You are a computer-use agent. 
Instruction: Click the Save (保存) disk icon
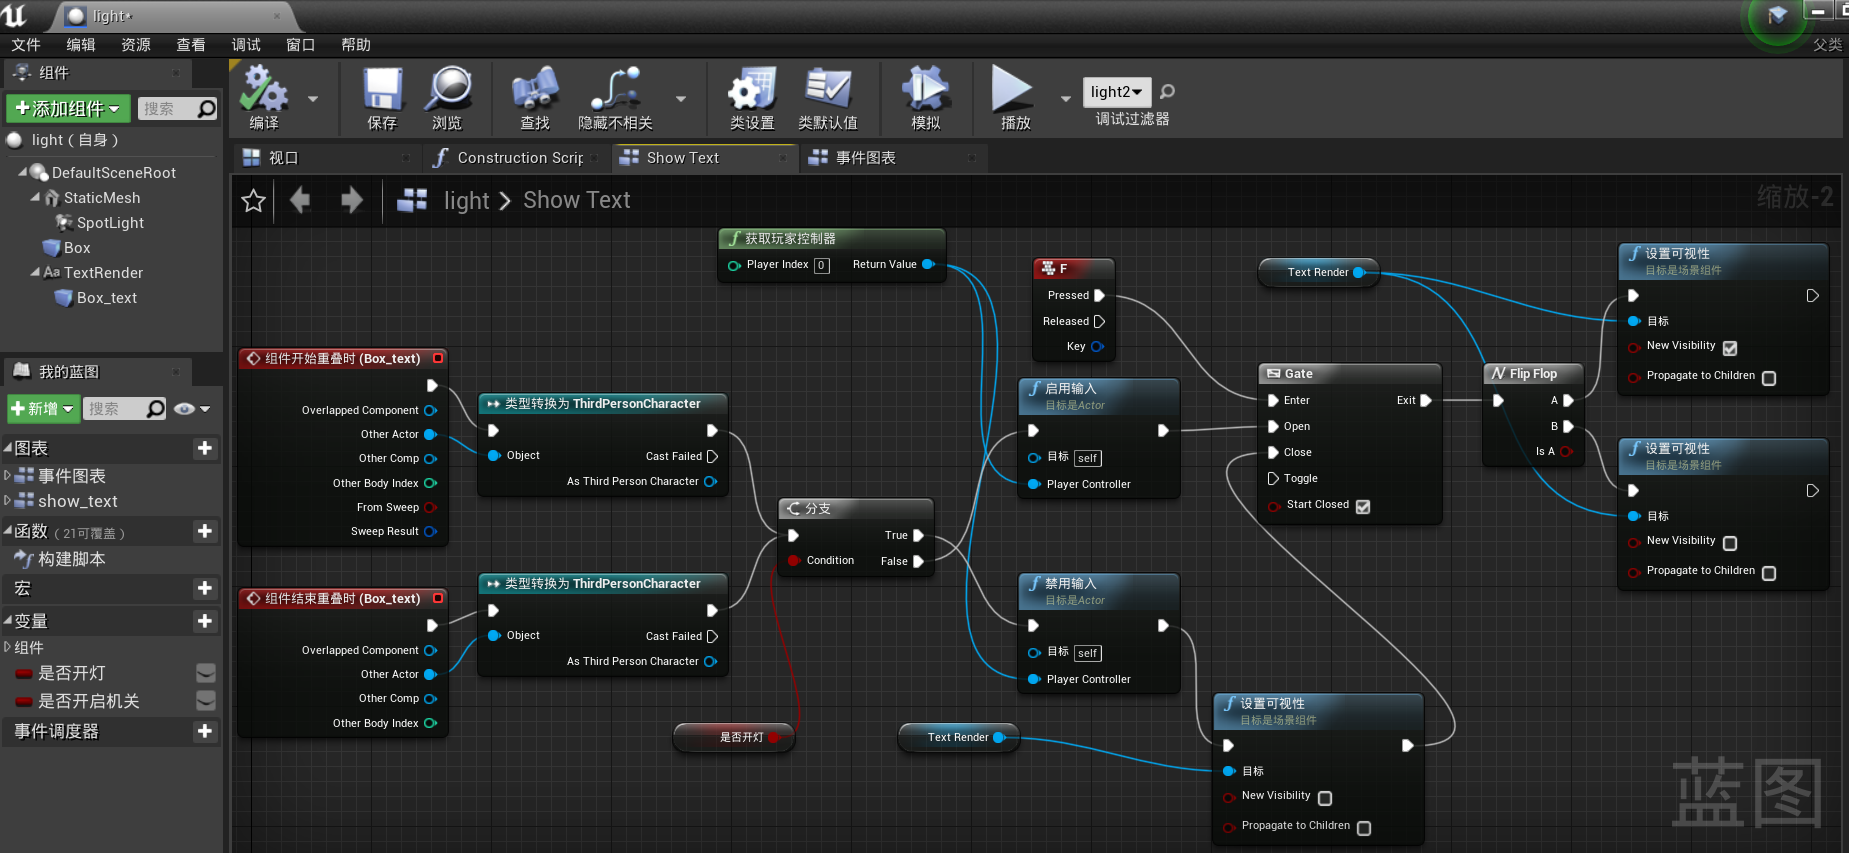tap(381, 90)
